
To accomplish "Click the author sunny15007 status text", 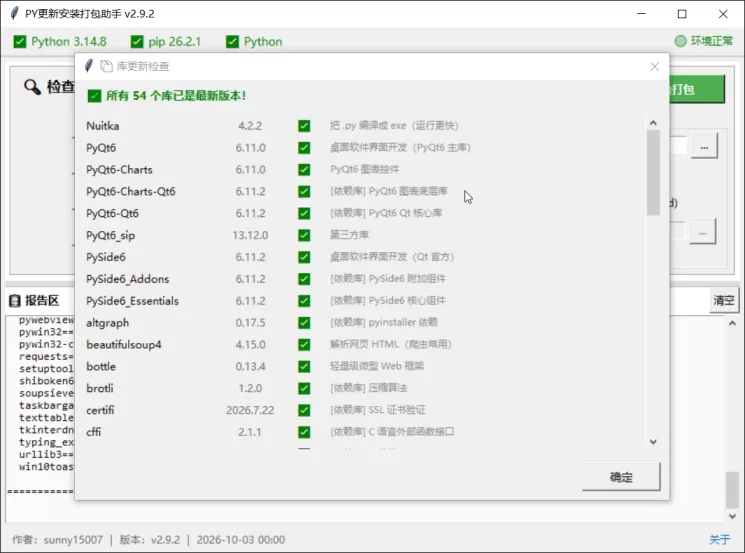I will pos(57,540).
